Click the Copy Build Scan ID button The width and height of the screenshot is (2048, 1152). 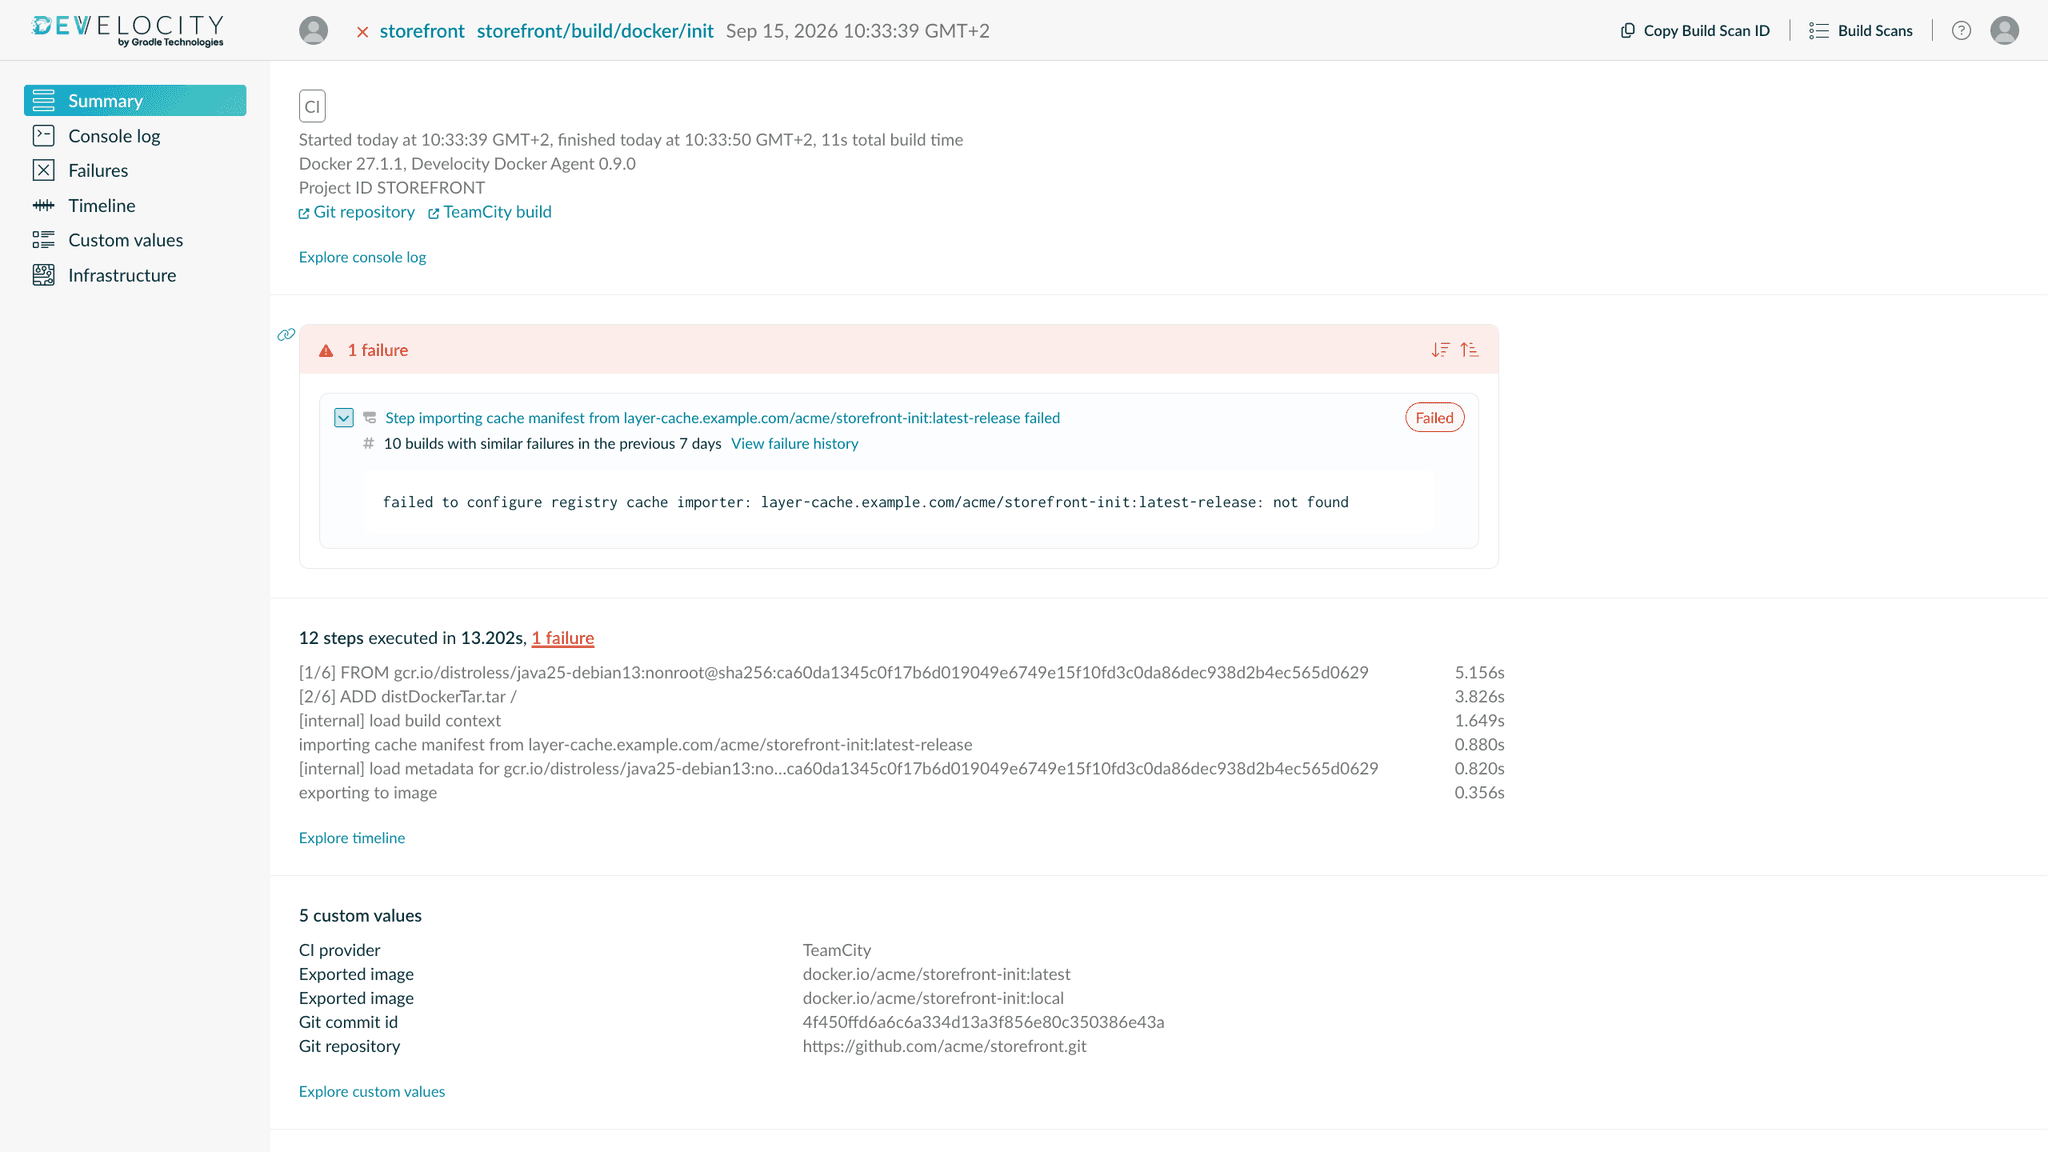(x=1695, y=30)
